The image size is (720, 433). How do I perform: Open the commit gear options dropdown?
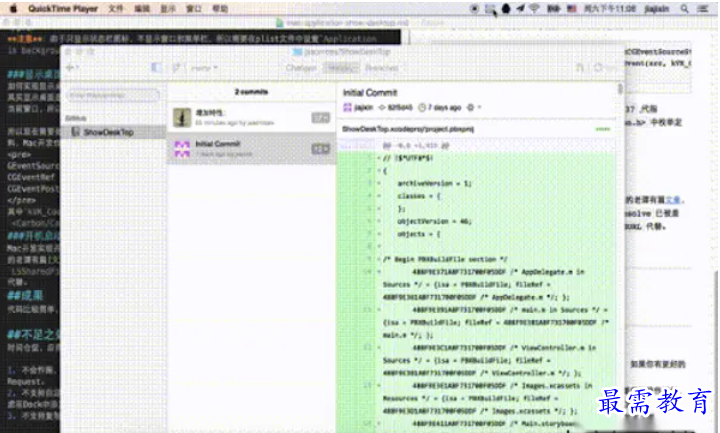pyautogui.click(x=473, y=107)
